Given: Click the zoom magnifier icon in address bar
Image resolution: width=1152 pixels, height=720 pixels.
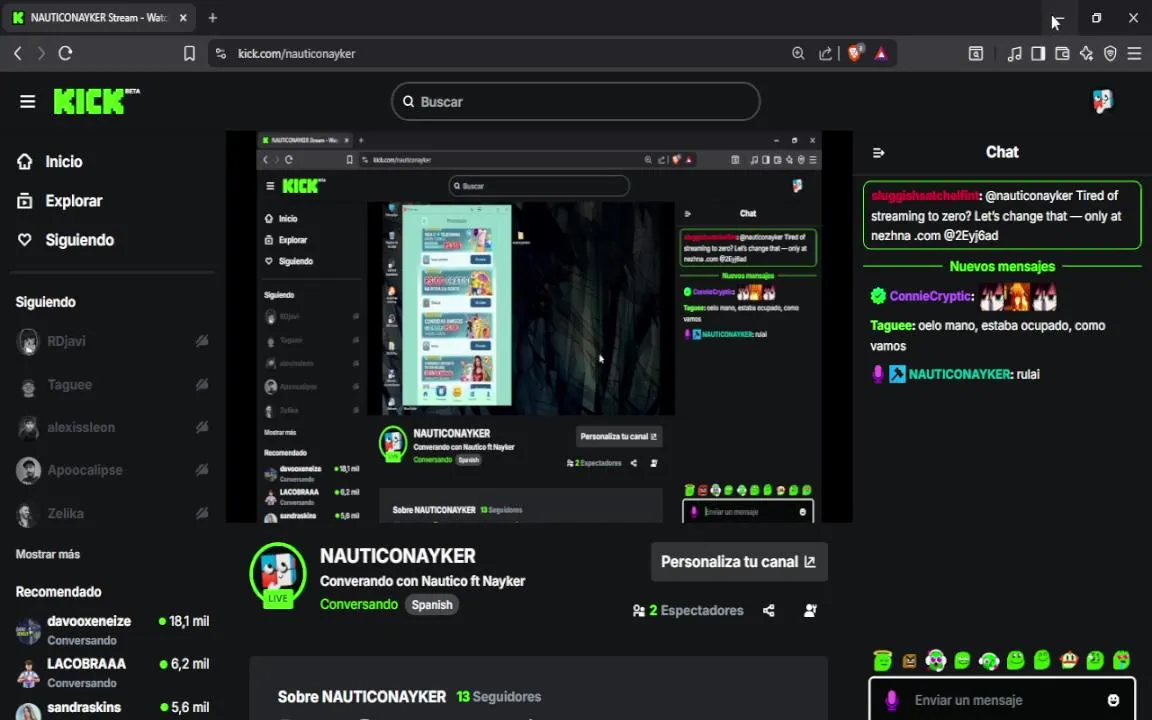Looking at the screenshot, I should [798, 54].
